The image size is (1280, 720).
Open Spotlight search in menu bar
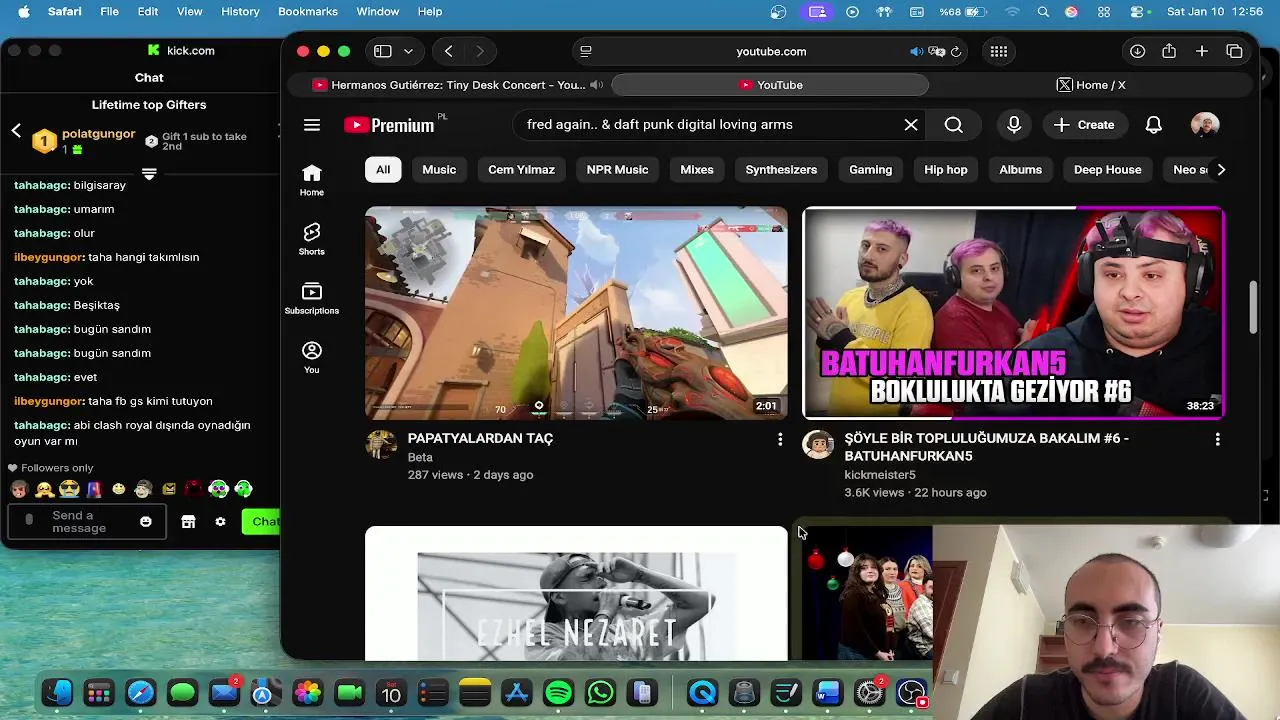[1043, 11]
